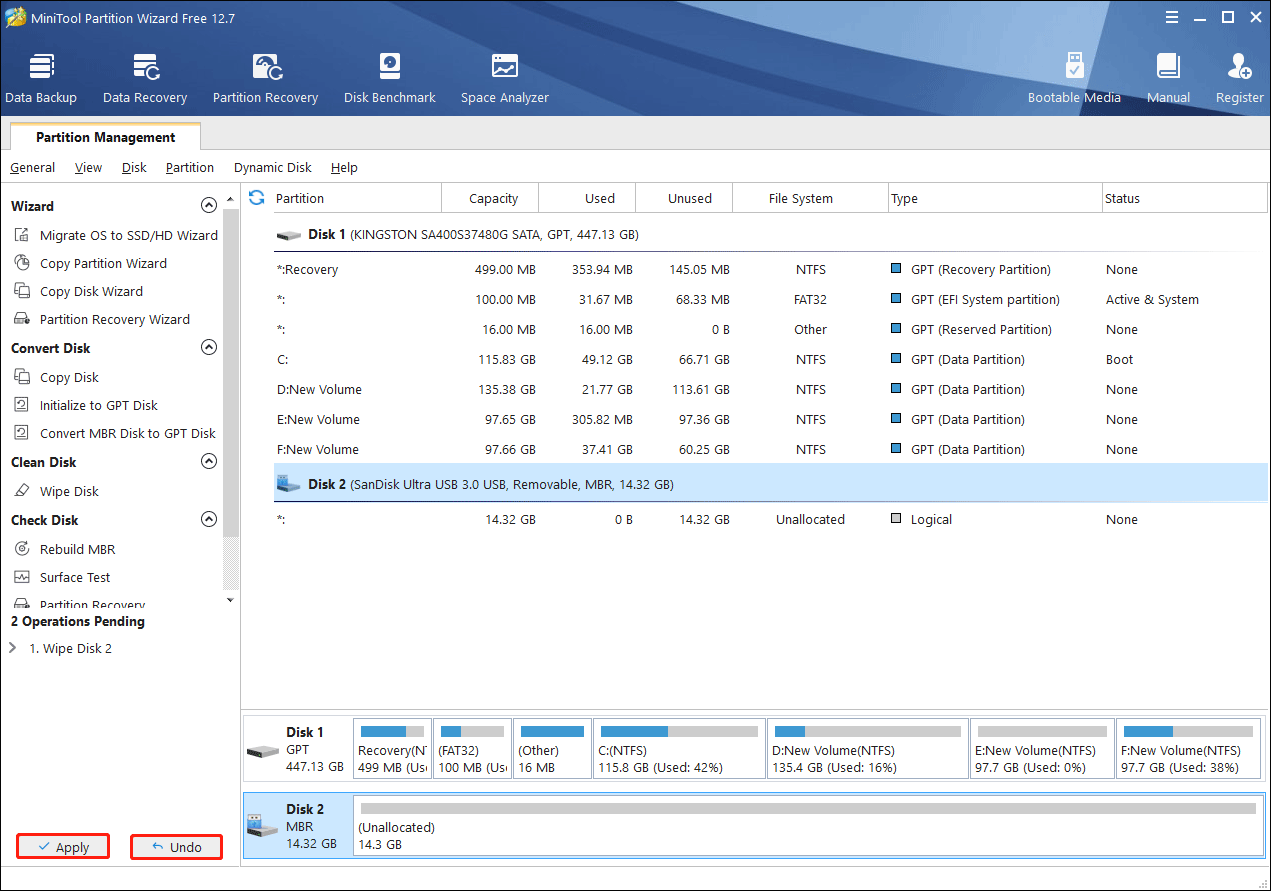The width and height of the screenshot is (1271, 891).
Task: Sort by the Status column header
Action: coord(1185,198)
